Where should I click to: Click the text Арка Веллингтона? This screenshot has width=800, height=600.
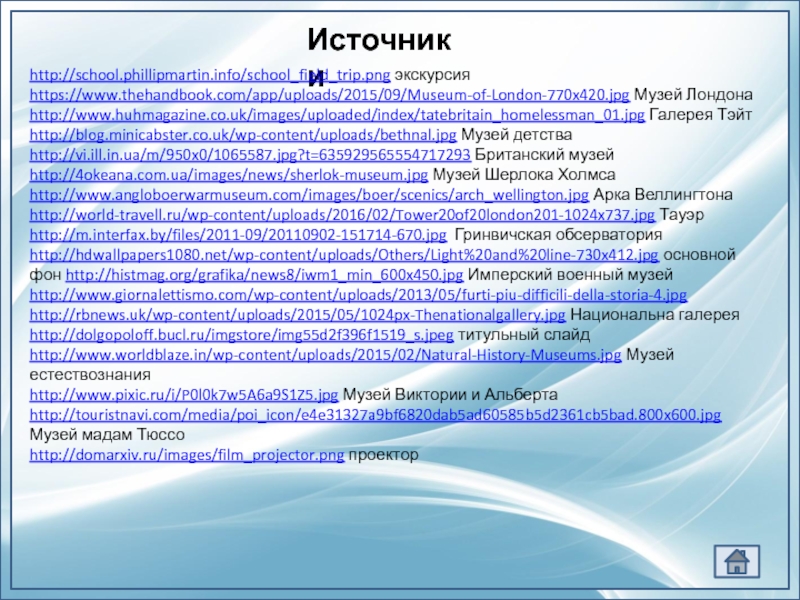click(663, 194)
